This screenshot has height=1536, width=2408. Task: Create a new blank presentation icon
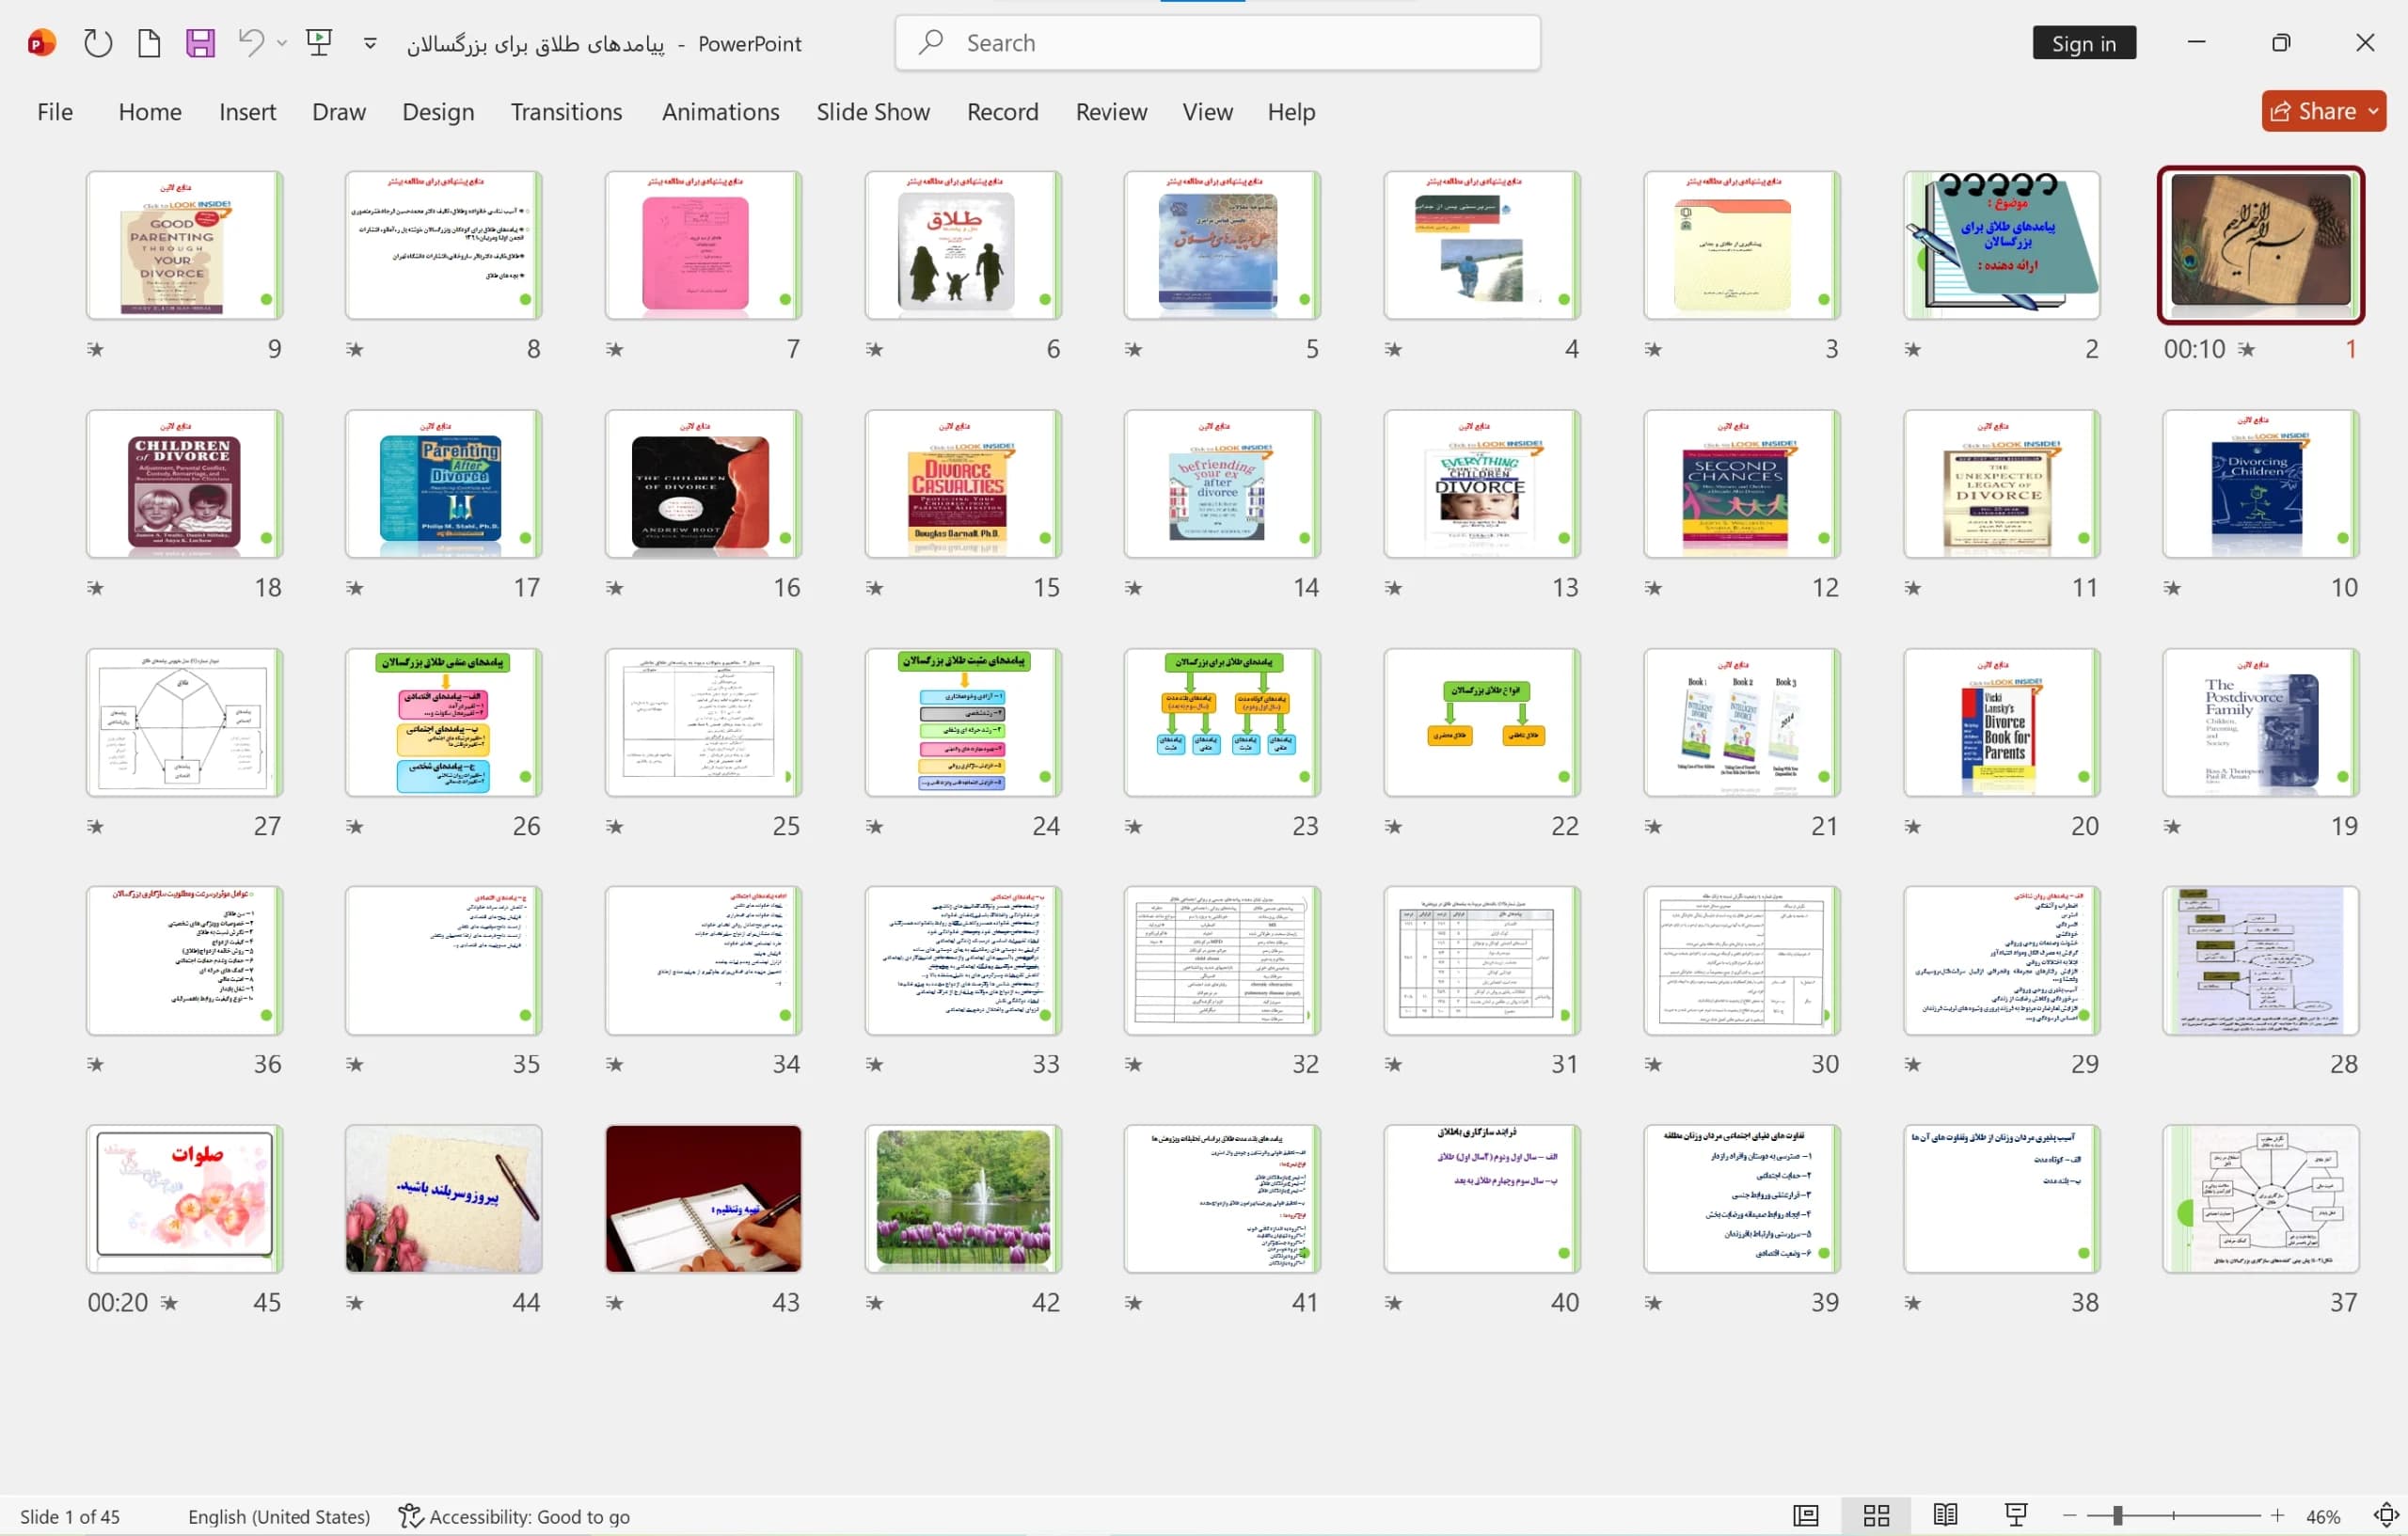149,43
